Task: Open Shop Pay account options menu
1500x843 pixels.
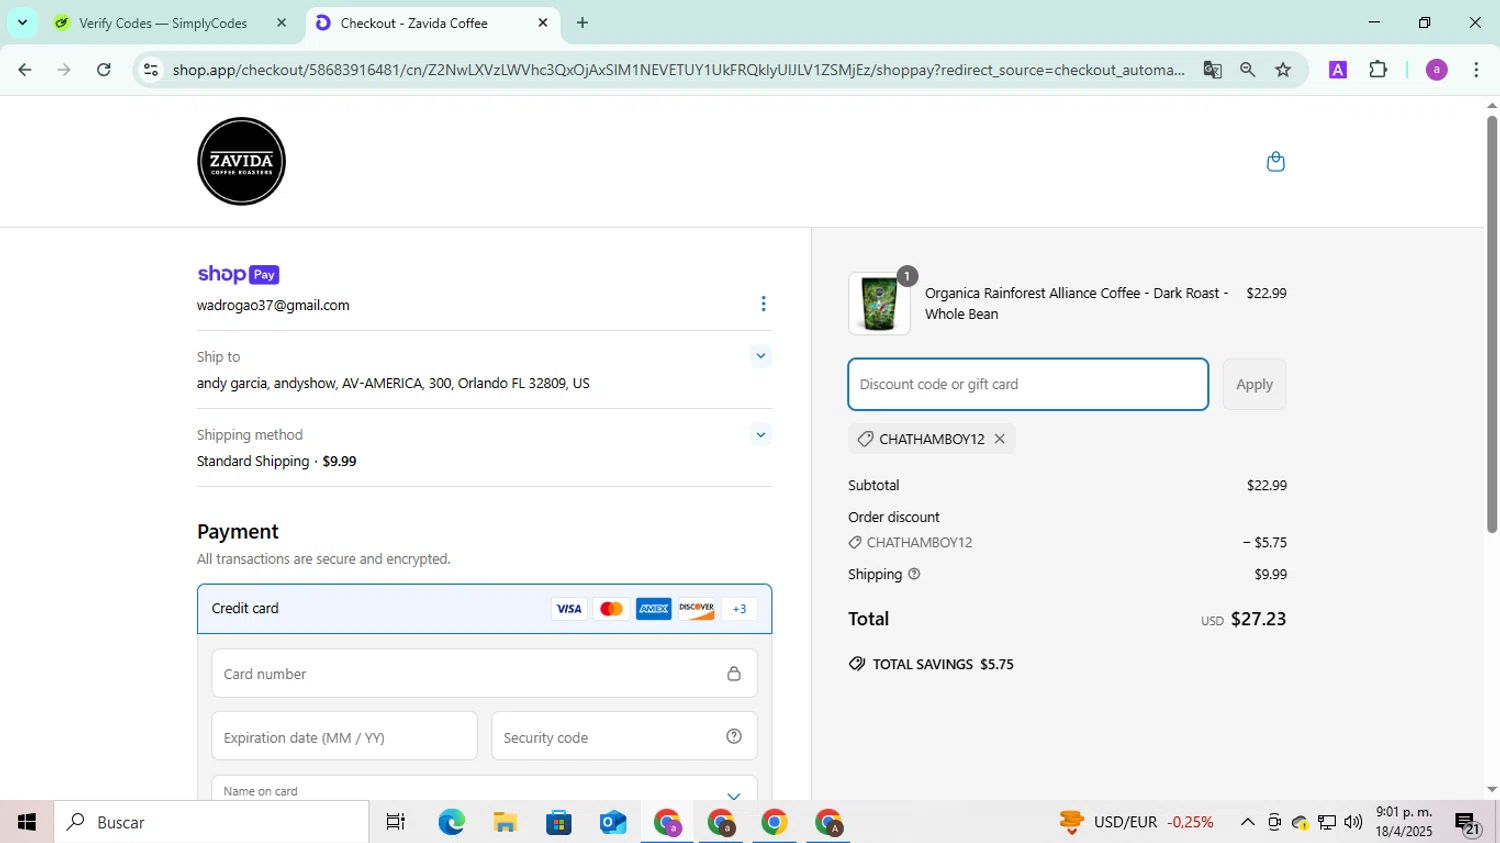Action: 763,304
